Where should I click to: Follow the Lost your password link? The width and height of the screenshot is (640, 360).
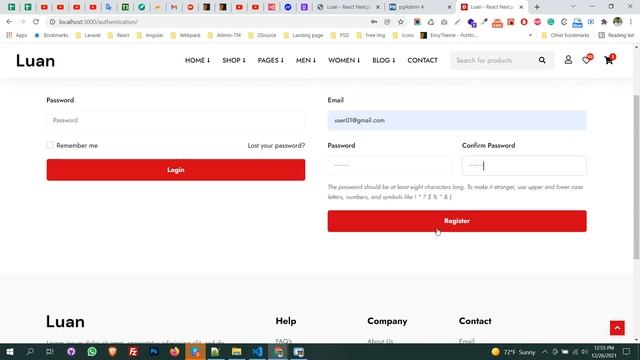click(x=276, y=145)
